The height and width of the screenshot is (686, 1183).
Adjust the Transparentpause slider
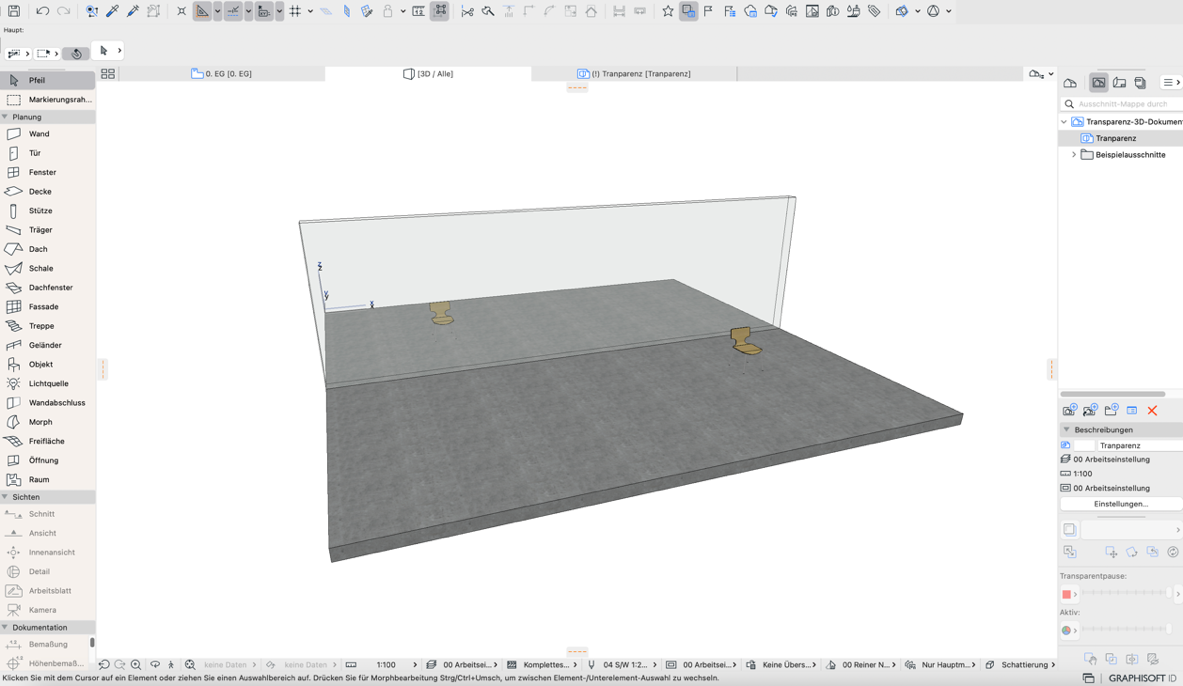tap(1127, 594)
